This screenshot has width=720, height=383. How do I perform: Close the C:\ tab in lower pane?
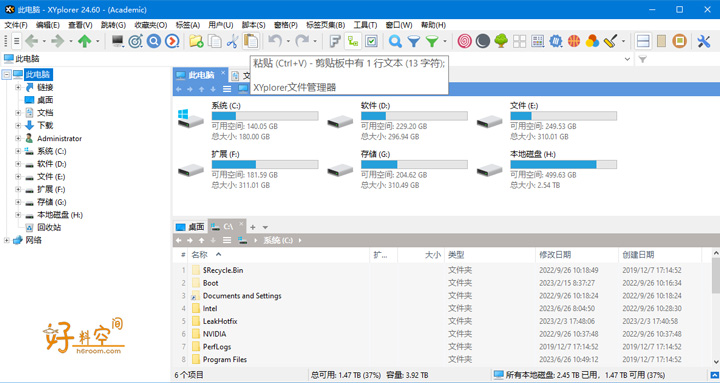[241, 224]
